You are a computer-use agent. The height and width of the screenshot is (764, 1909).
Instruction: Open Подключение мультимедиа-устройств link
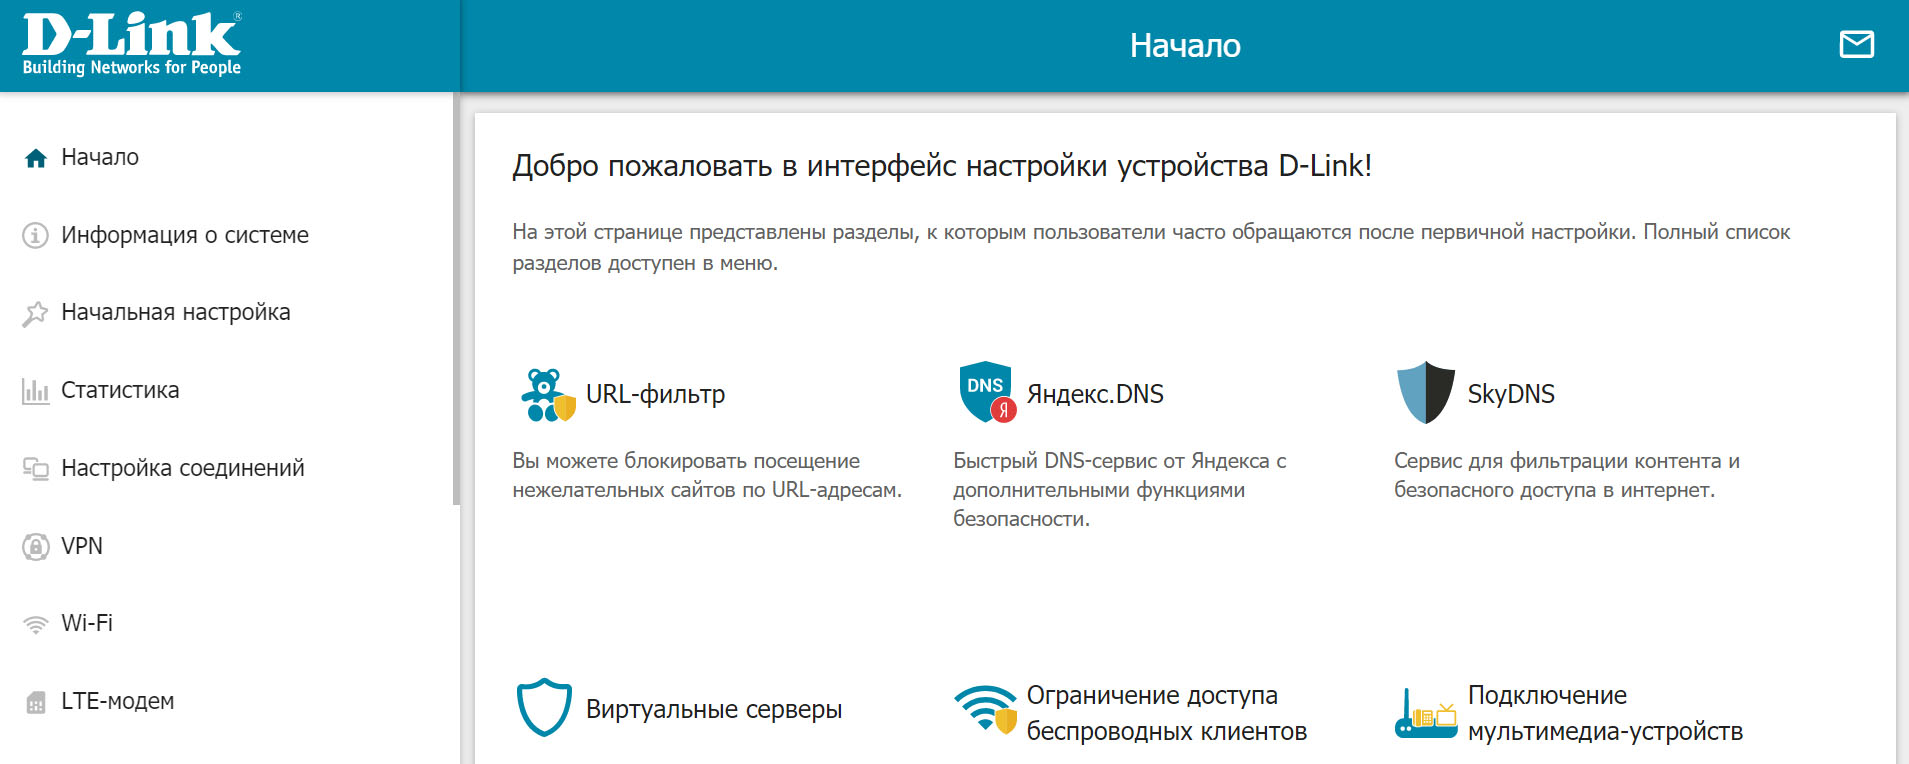[x=1605, y=713]
